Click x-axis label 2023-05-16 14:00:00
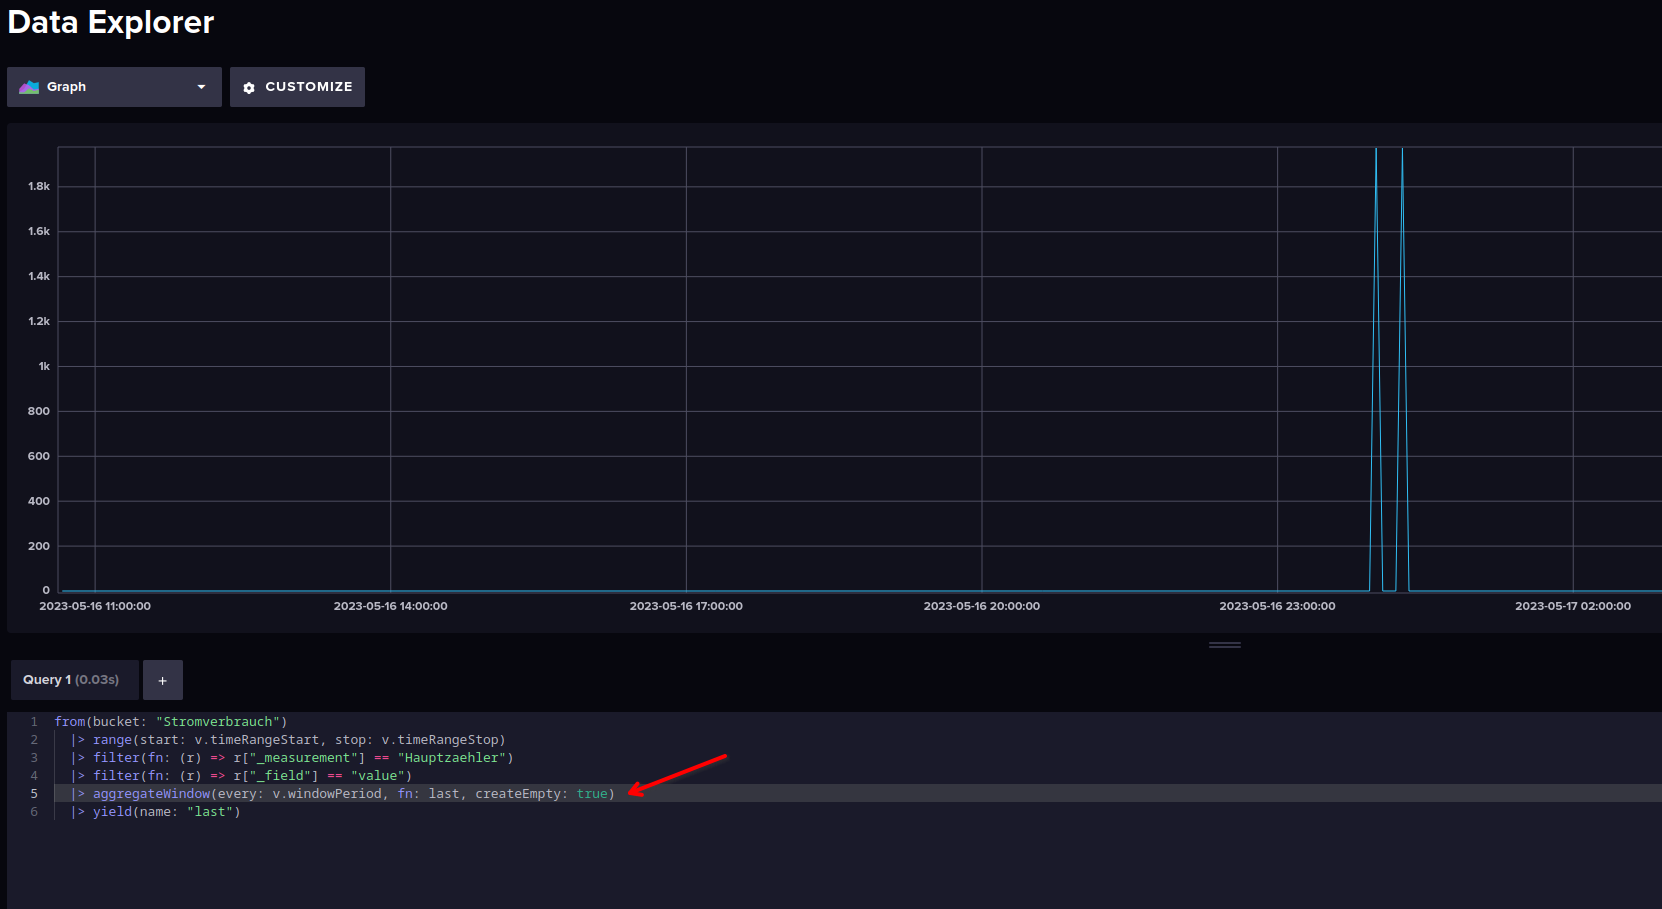1662x909 pixels. pyautogui.click(x=391, y=606)
